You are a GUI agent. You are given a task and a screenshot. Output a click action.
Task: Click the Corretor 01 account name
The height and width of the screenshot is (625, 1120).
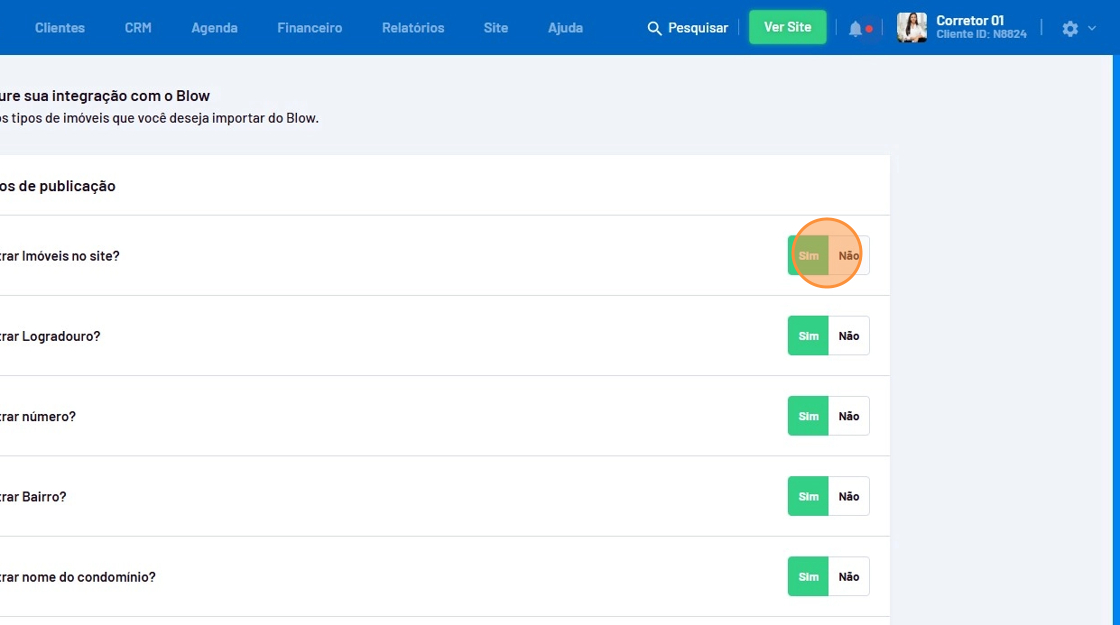coord(969,21)
